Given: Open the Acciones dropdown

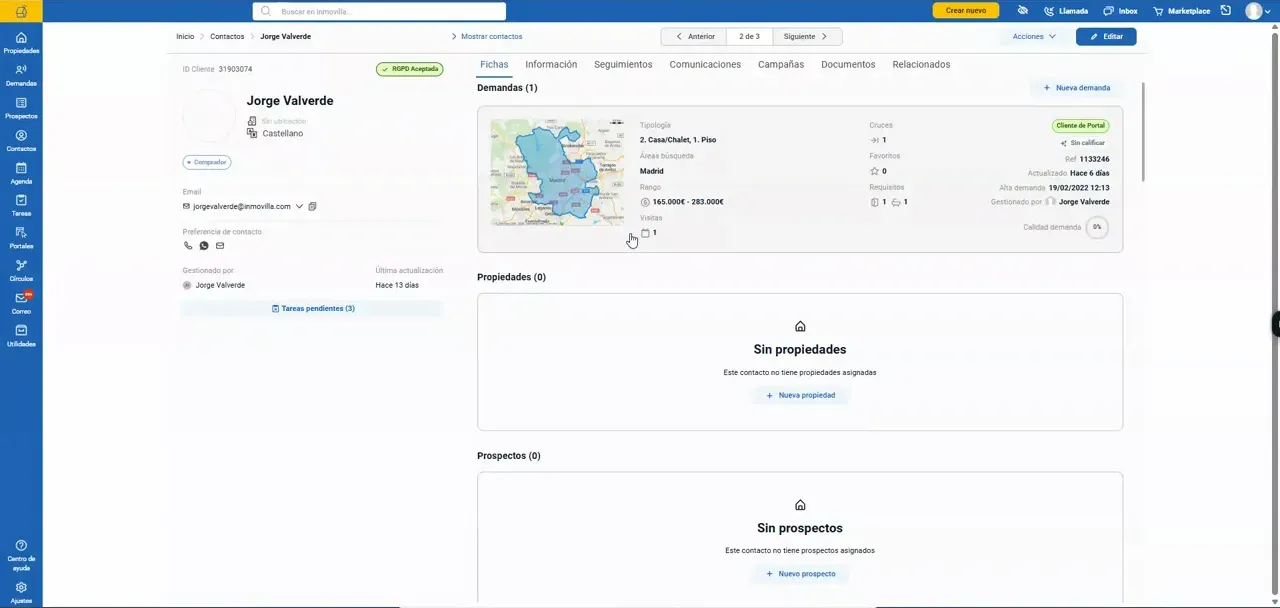Looking at the screenshot, I should coord(1034,36).
